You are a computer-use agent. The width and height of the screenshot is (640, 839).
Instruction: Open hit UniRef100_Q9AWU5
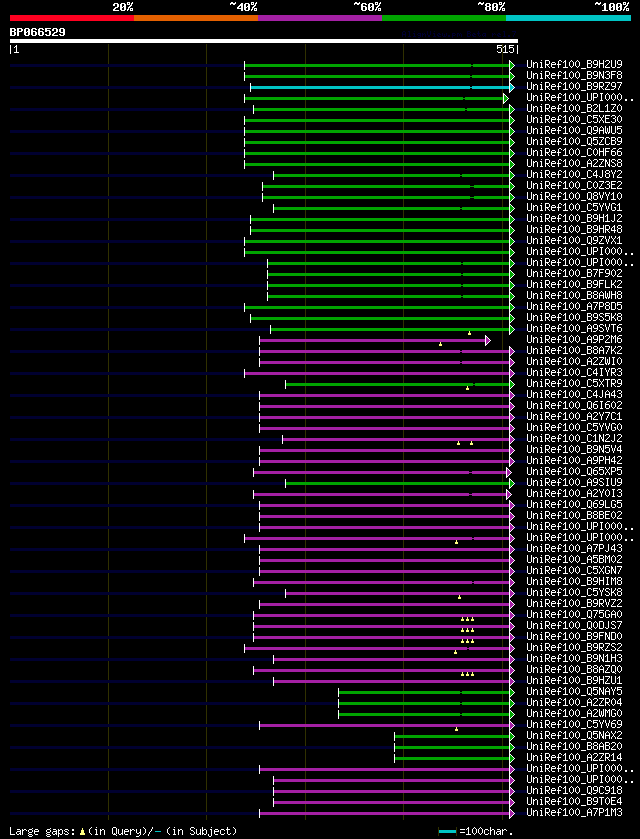click(574, 131)
